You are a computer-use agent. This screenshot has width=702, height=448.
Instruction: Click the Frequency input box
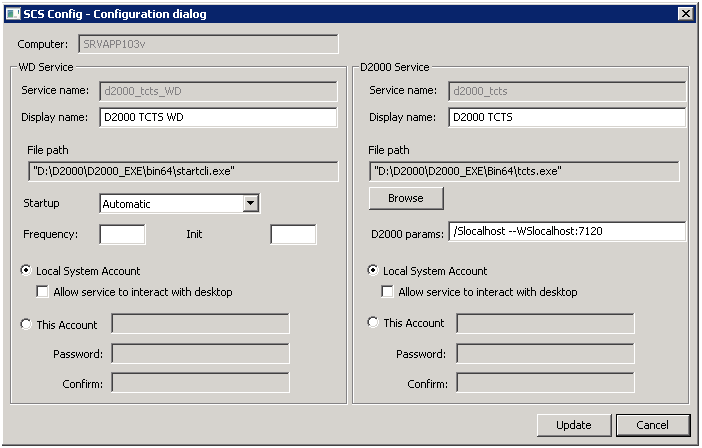122,234
